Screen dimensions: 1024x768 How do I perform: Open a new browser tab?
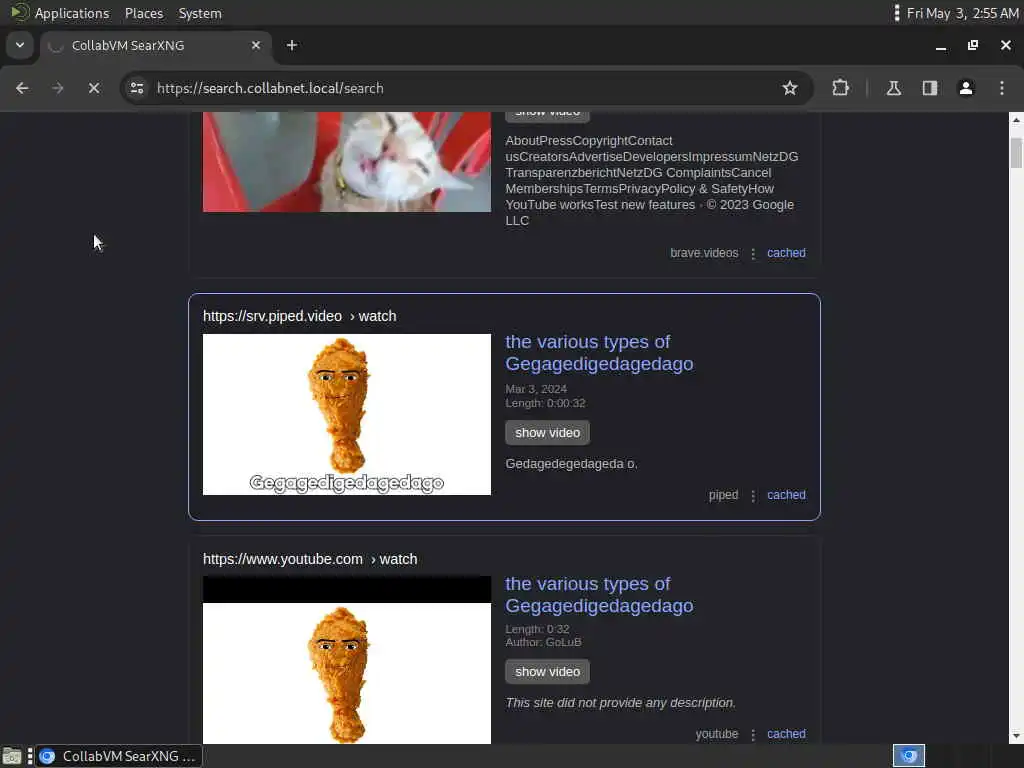point(292,45)
